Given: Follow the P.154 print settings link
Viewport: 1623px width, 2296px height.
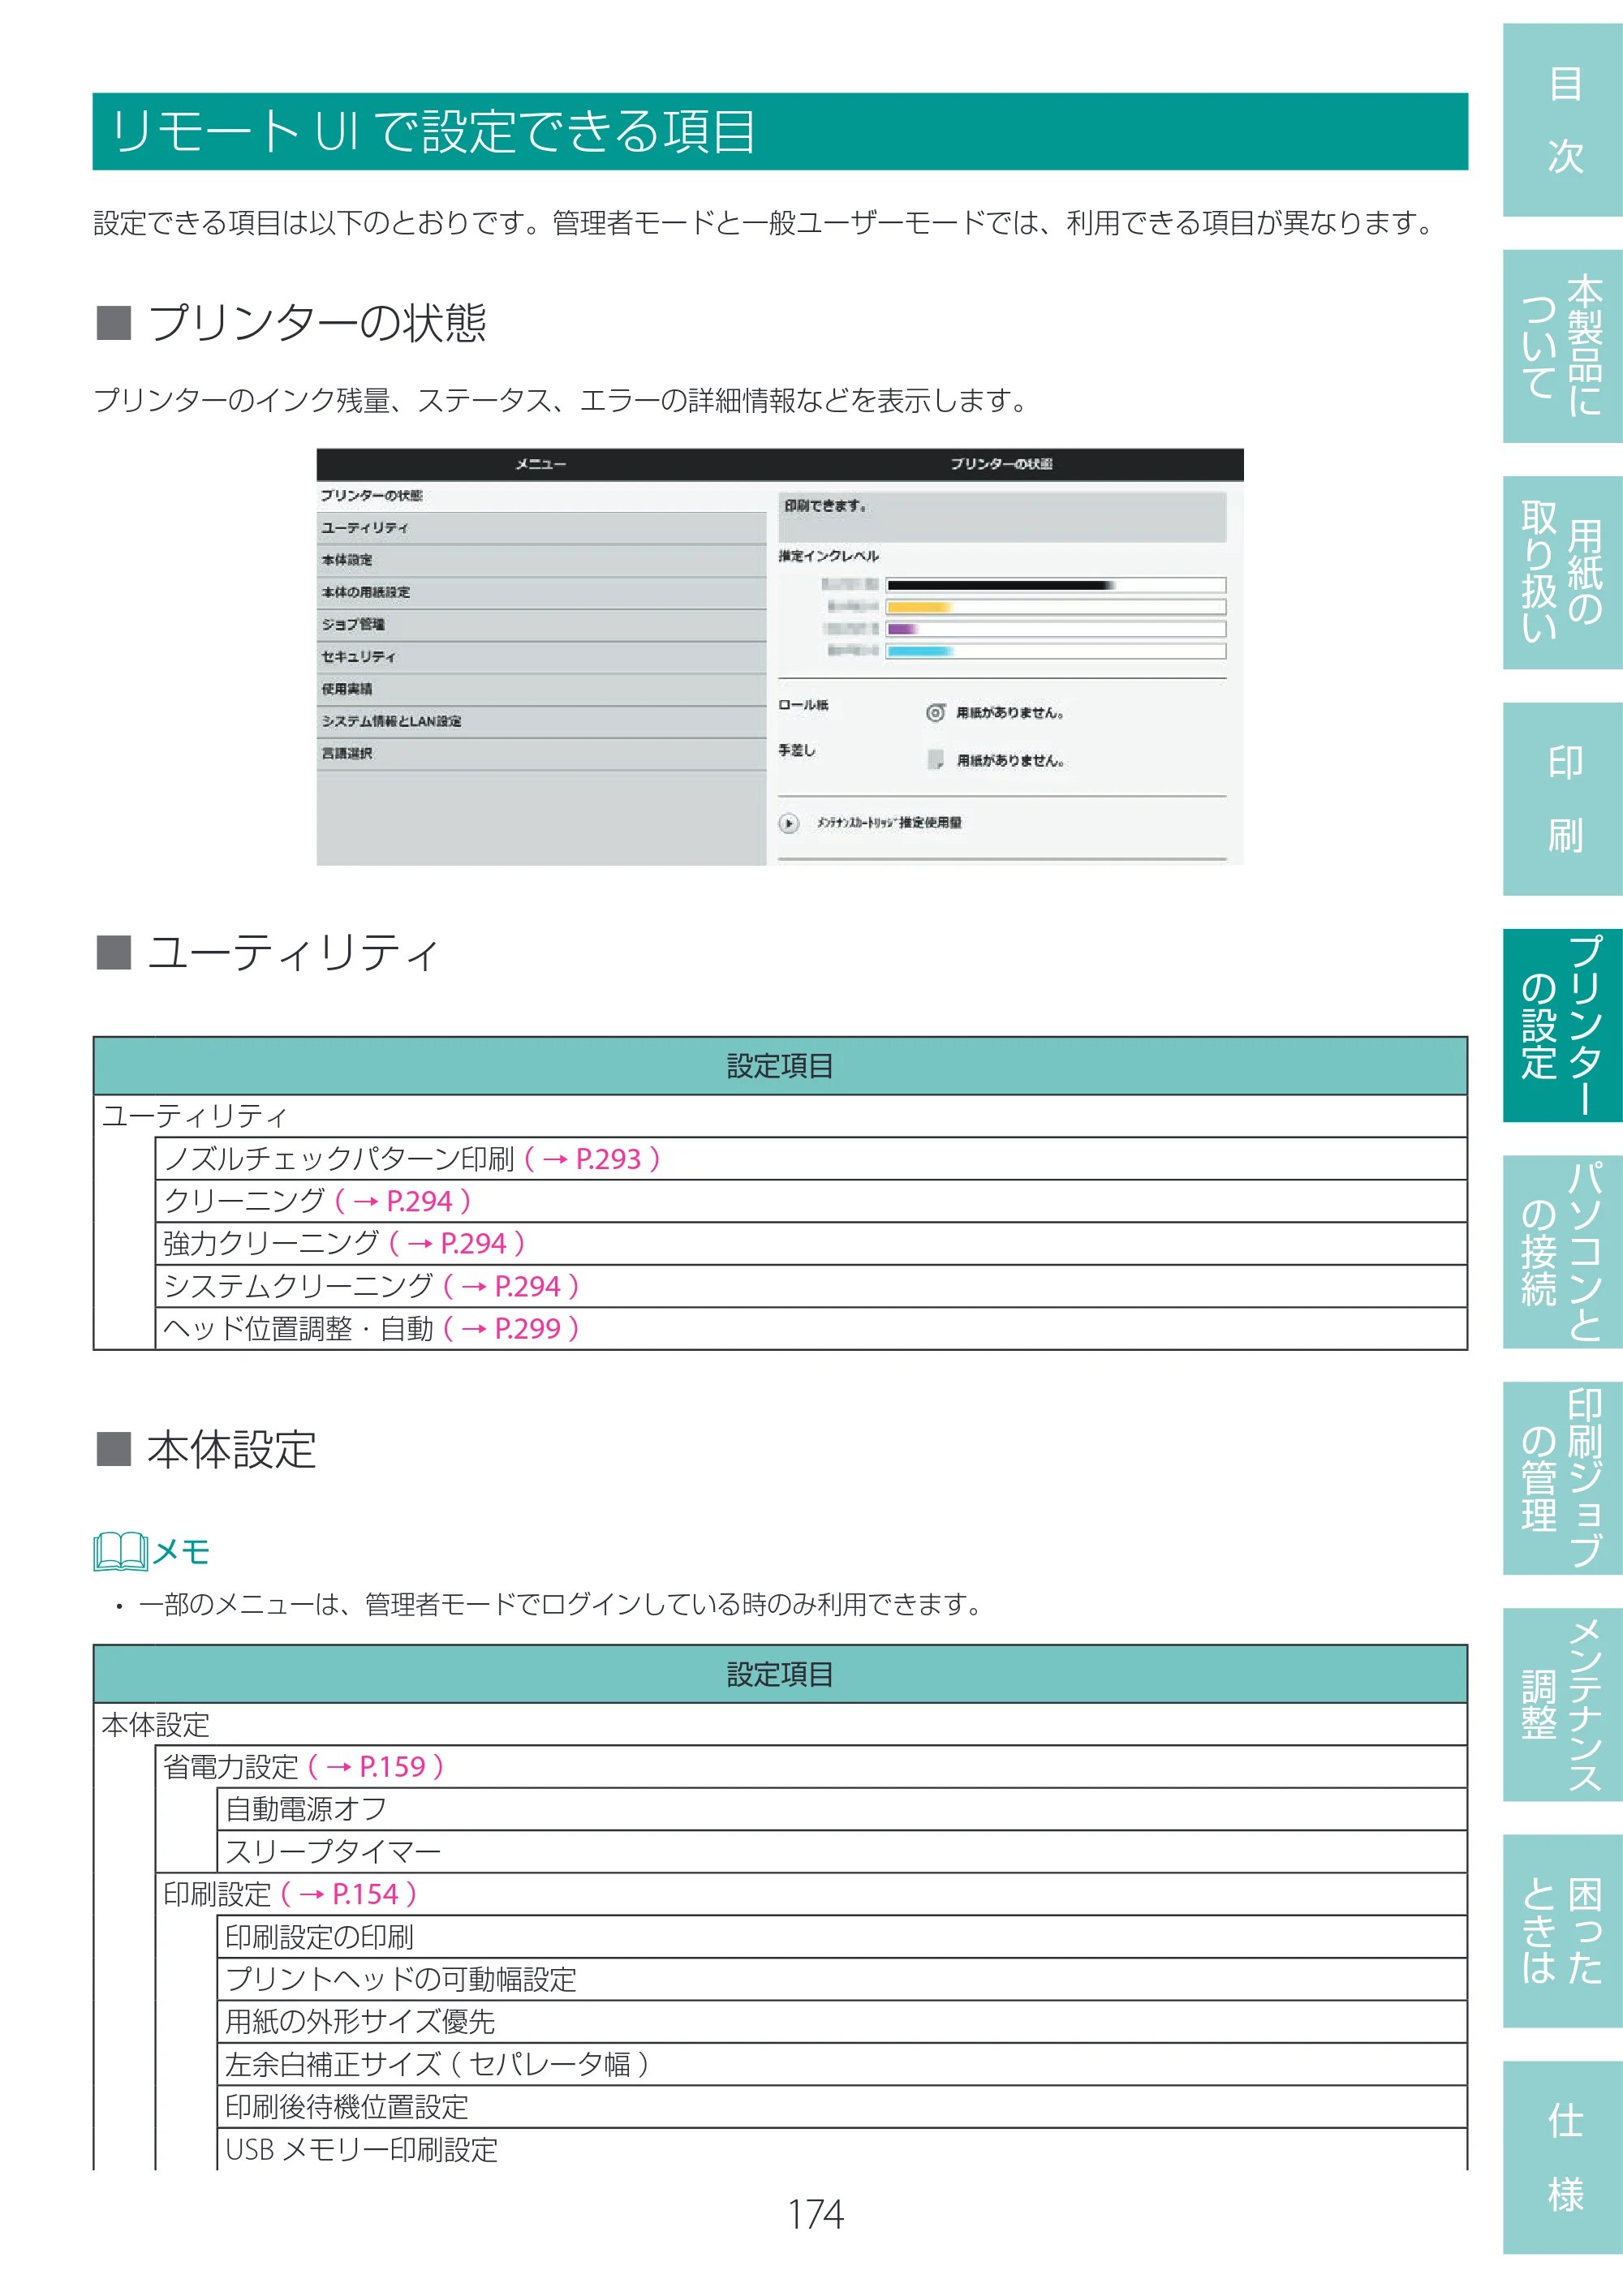Looking at the screenshot, I should coord(349,1894).
